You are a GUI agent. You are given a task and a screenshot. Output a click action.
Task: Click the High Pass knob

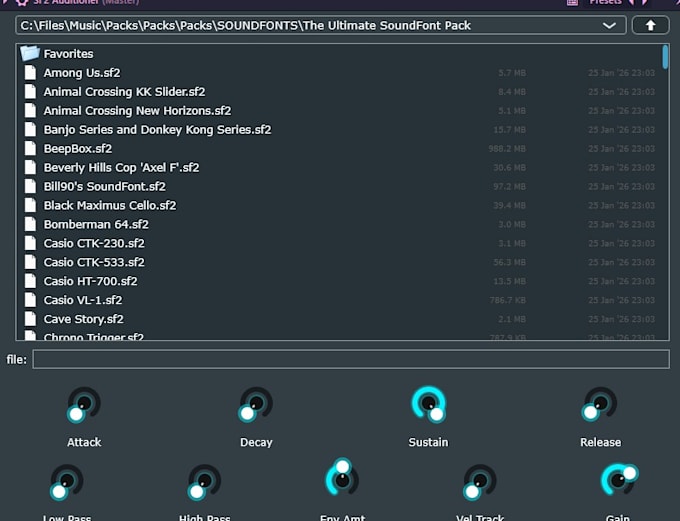[x=204, y=482]
